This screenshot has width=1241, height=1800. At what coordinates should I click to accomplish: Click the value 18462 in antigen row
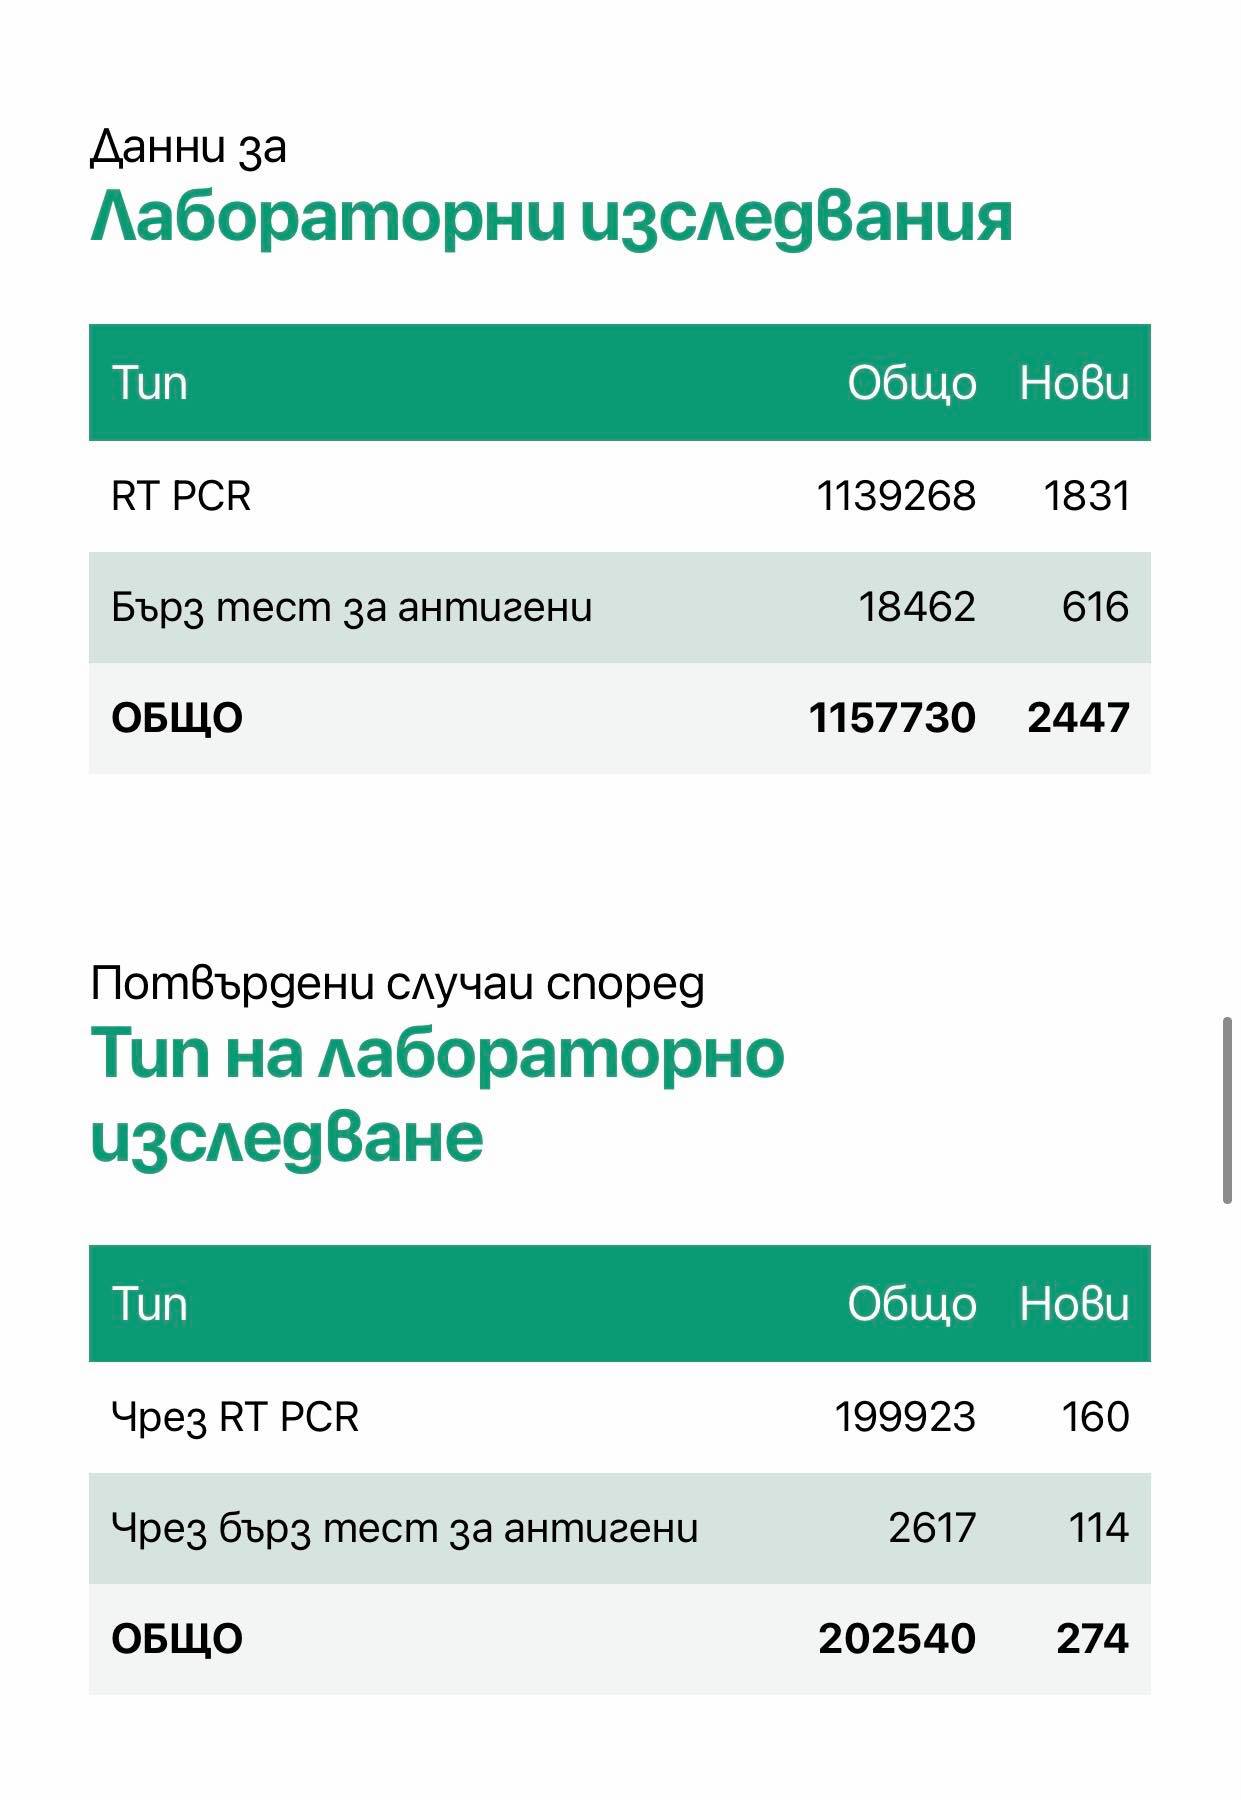(x=917, y=607)
